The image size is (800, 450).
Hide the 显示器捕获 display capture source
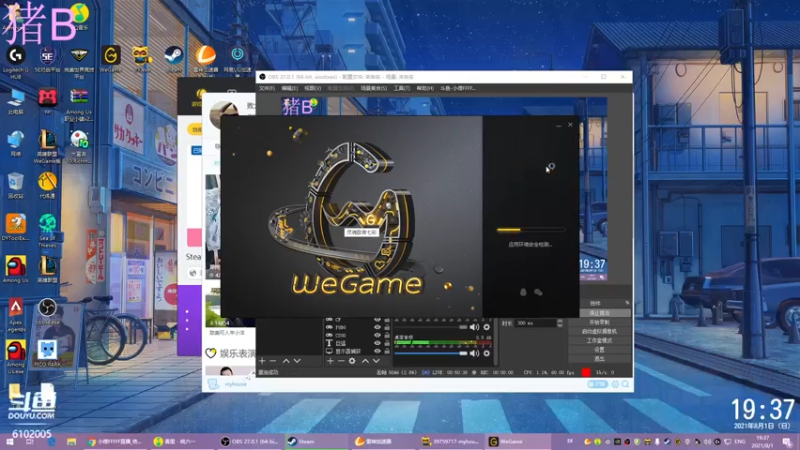(x=378, y=352)
